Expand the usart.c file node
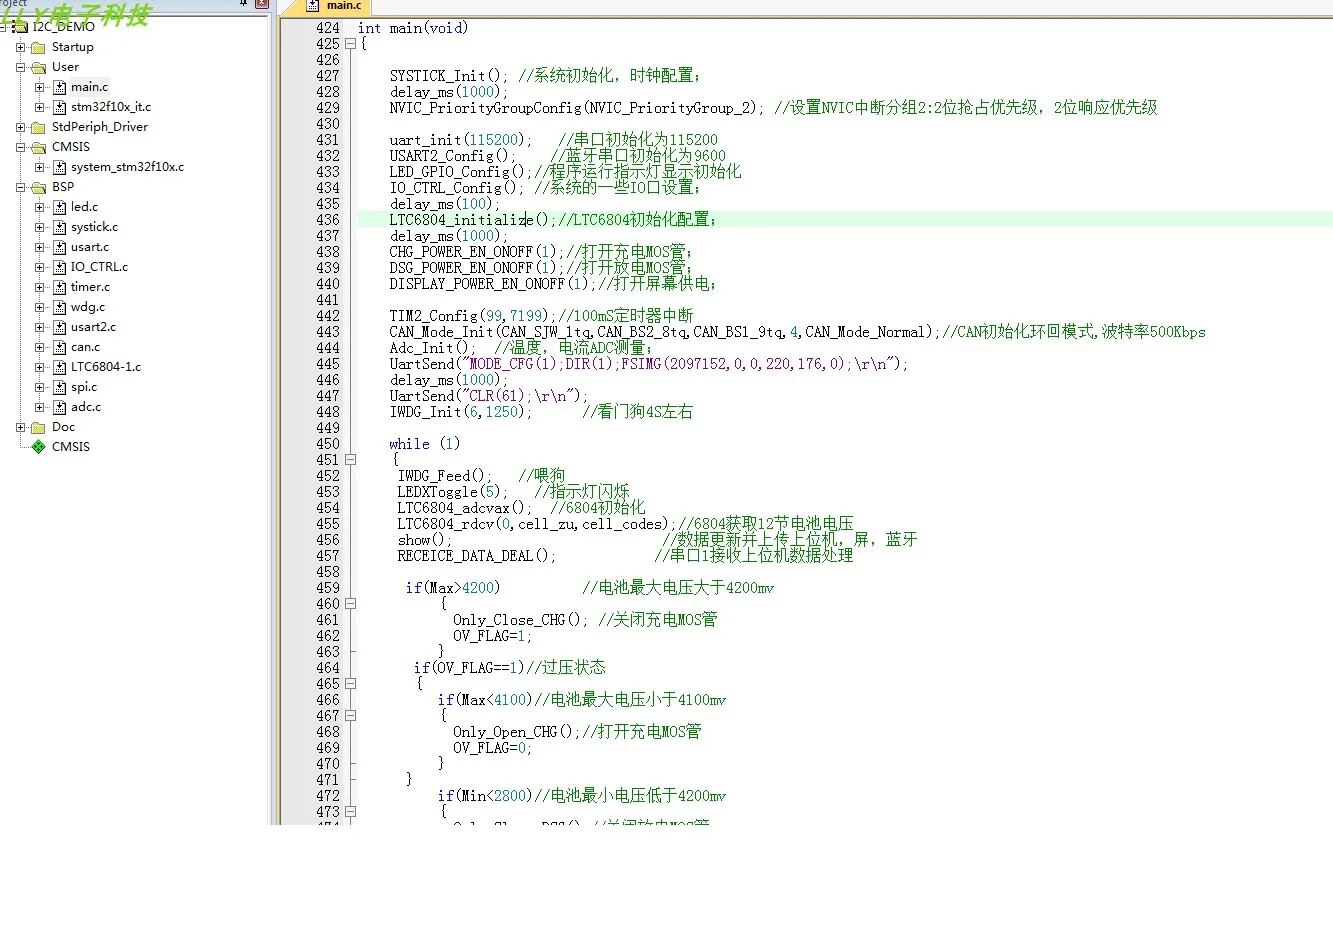This screenshot has height=950, width=1333. pos(40,247)
